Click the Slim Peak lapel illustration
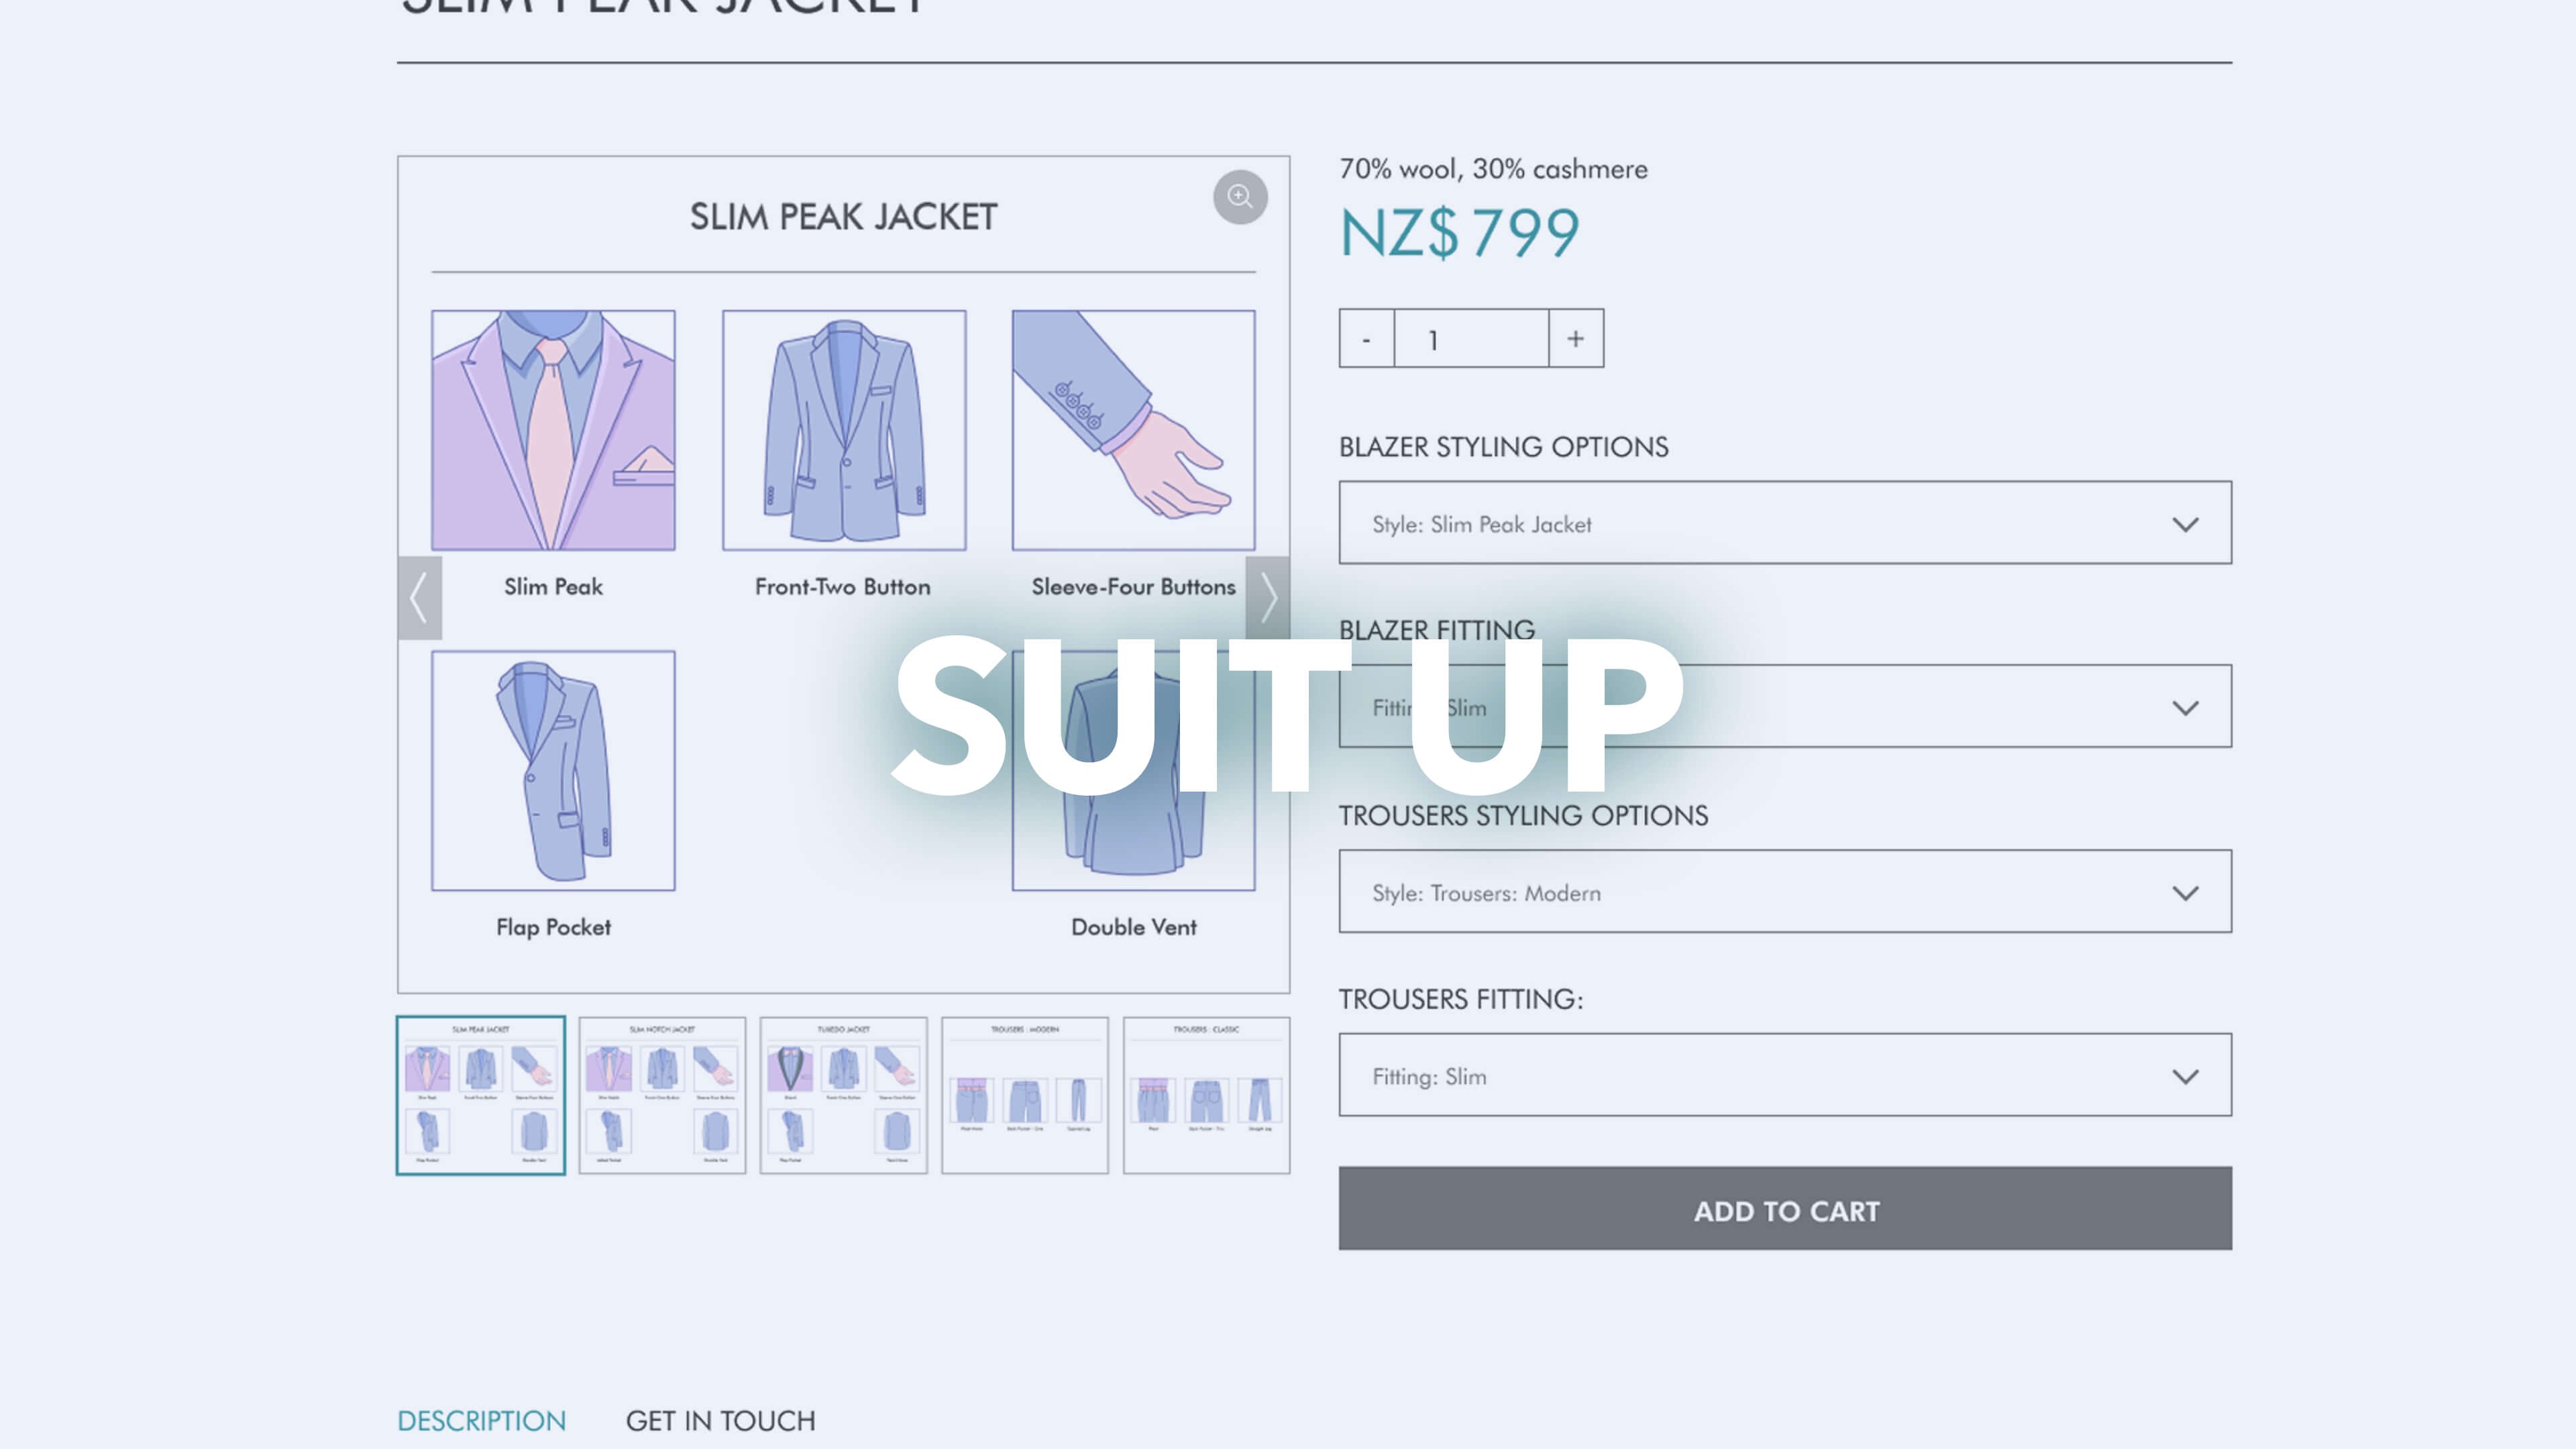This screenshot has height=1449, width=2576. pyautogui.click(x=553, y=430)
